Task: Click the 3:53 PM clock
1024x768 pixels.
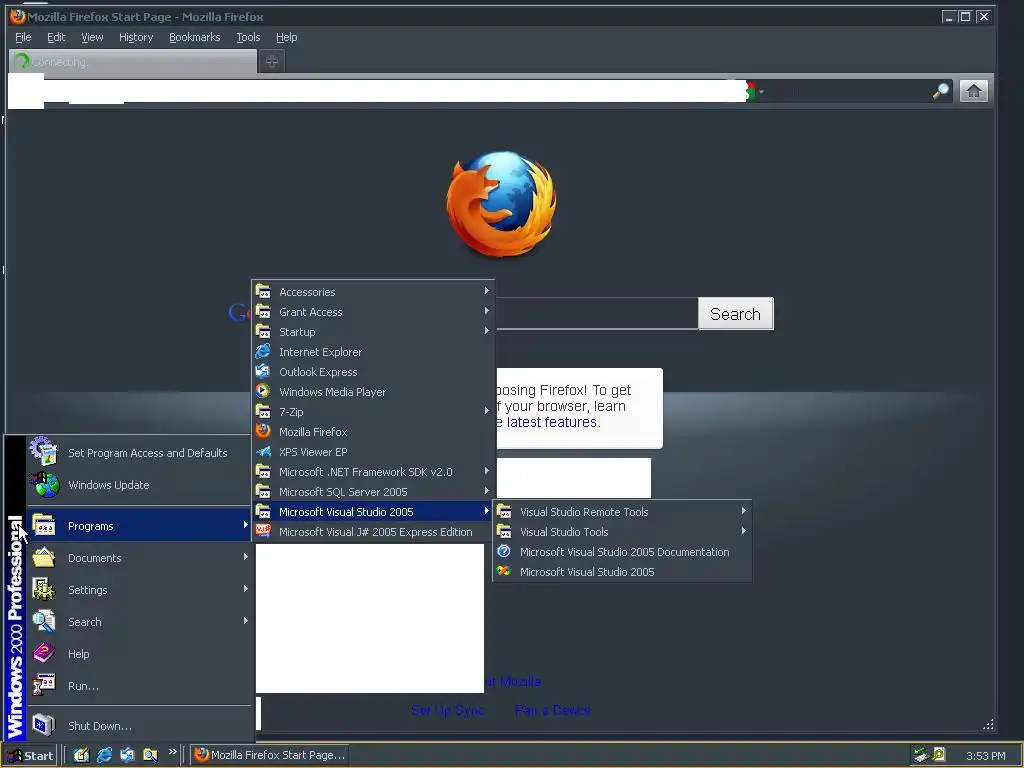Action: pyautogui.click(x=985, y=756)
